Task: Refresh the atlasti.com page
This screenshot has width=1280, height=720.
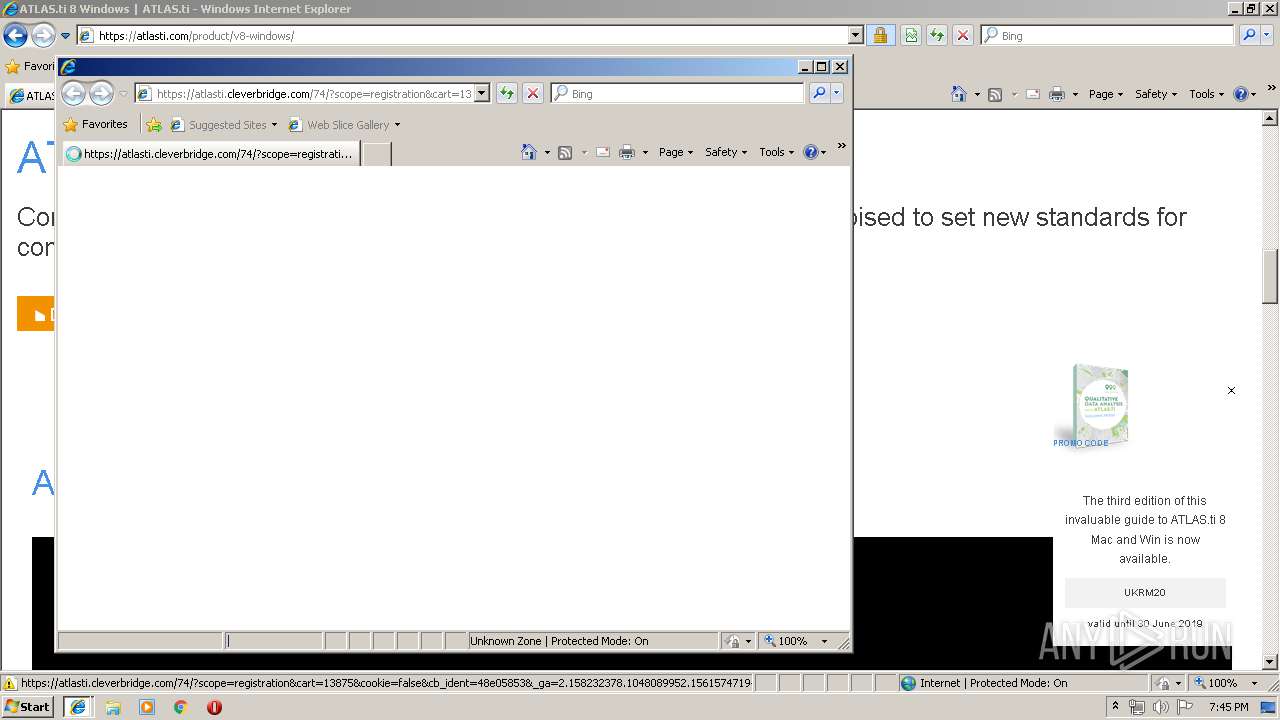Action: 937,35
